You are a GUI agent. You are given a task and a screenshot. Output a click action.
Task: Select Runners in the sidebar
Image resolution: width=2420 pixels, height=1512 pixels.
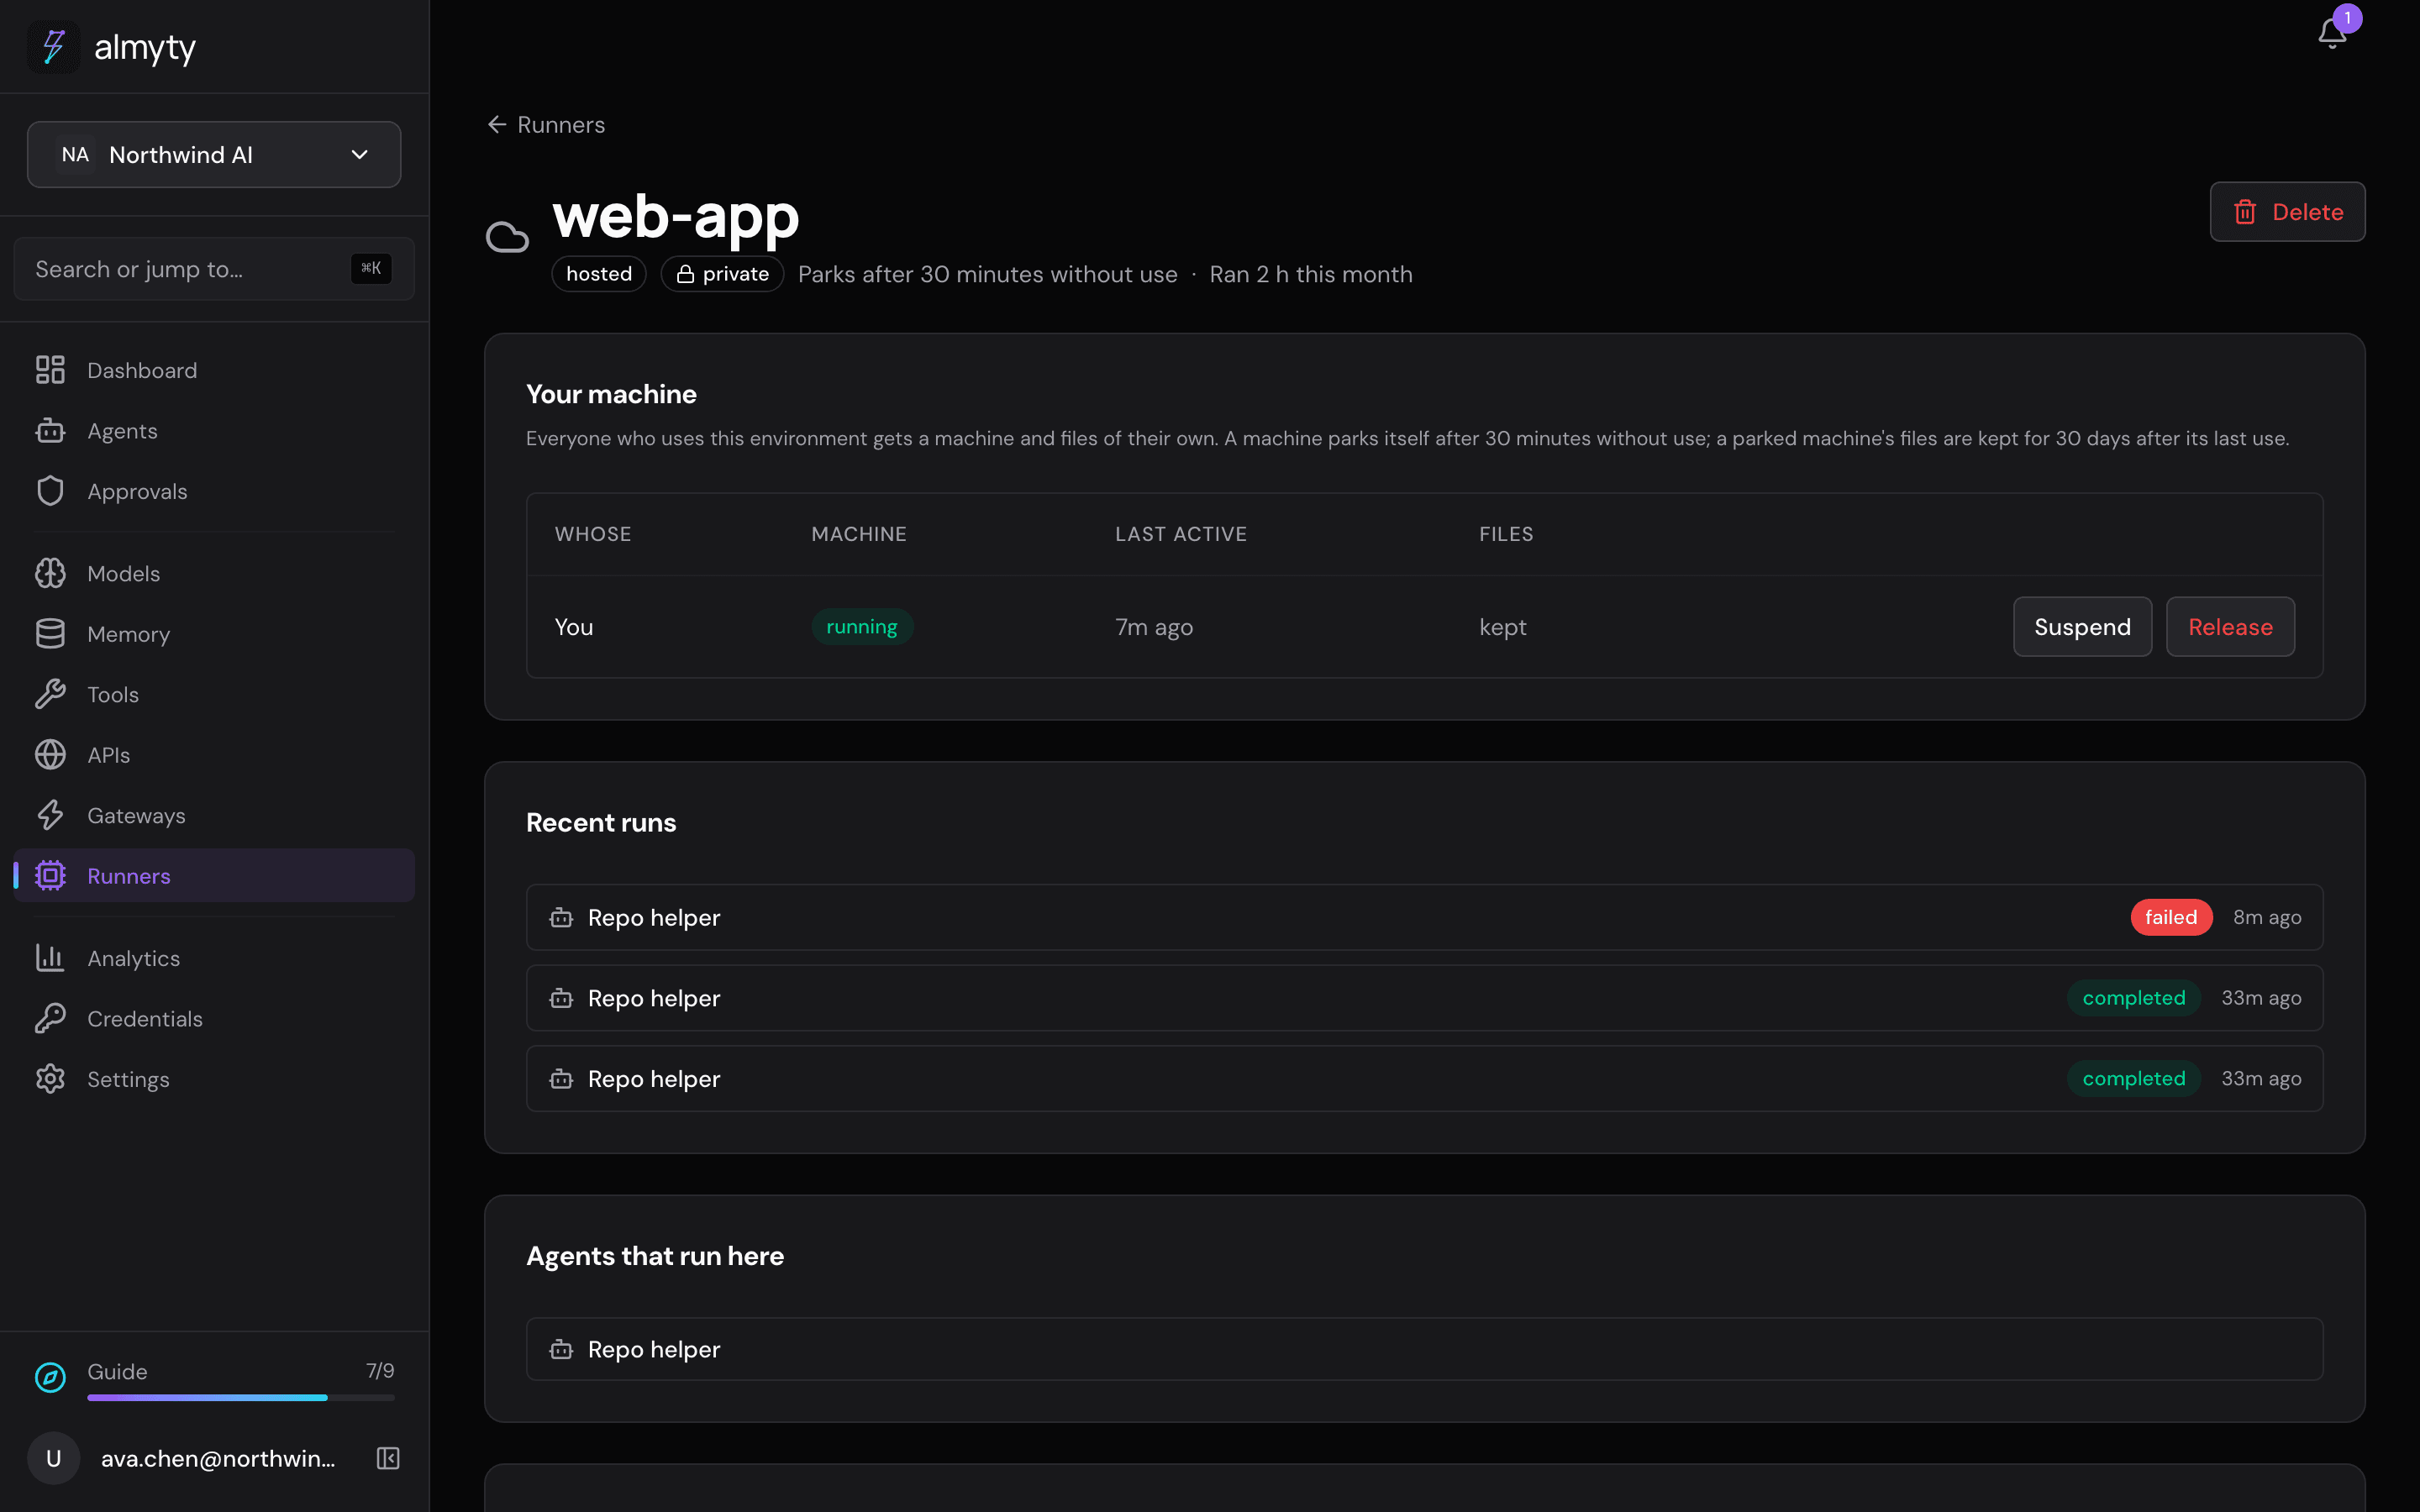tap(214, 876)
